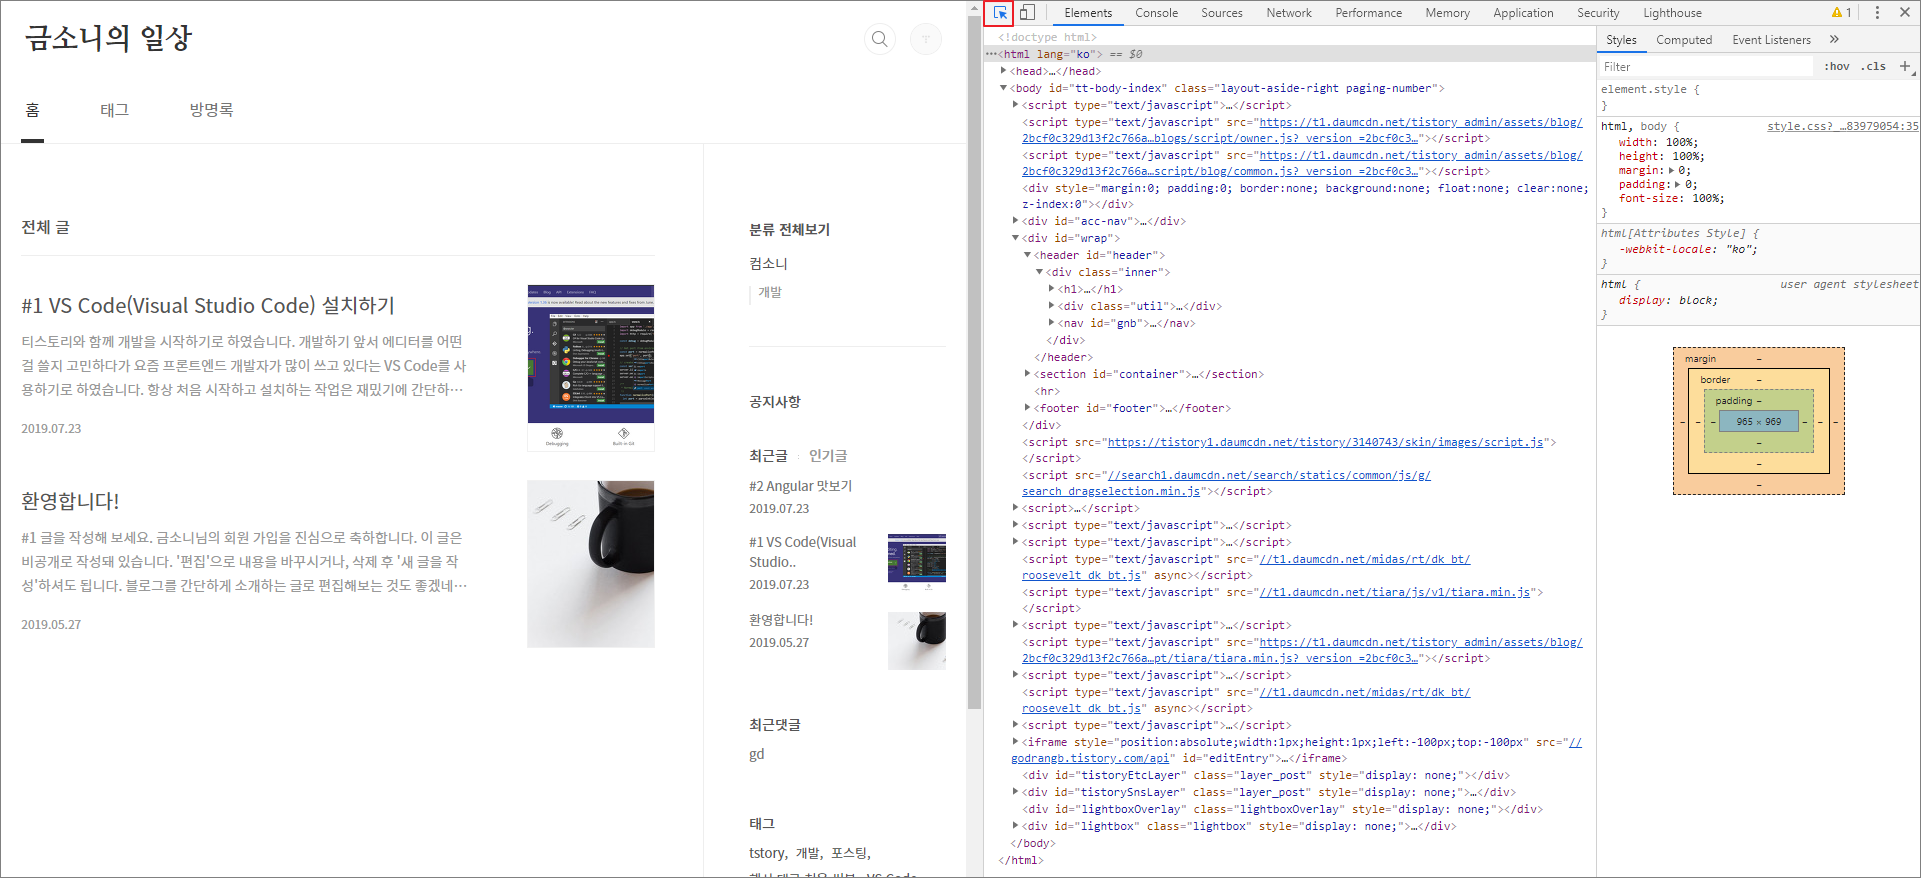Close the DevTools panel
Viewport: 1921px width, 878px height.
(1905, 13)
